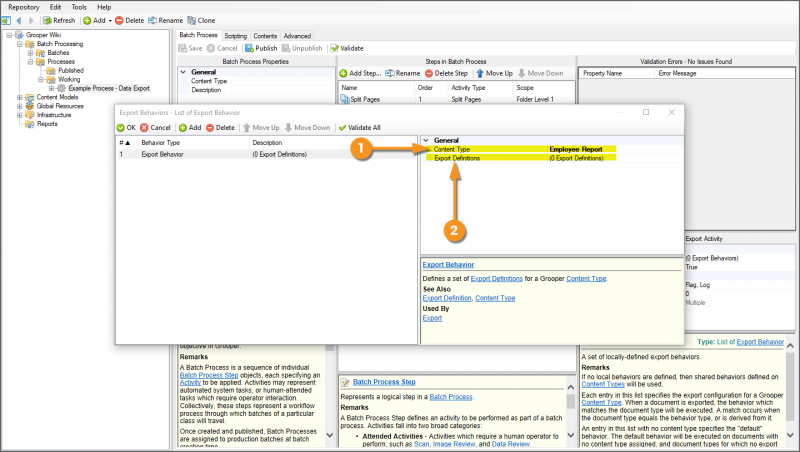
Task: Follow the Export Definitions link in description
Action: click(496, 279)
